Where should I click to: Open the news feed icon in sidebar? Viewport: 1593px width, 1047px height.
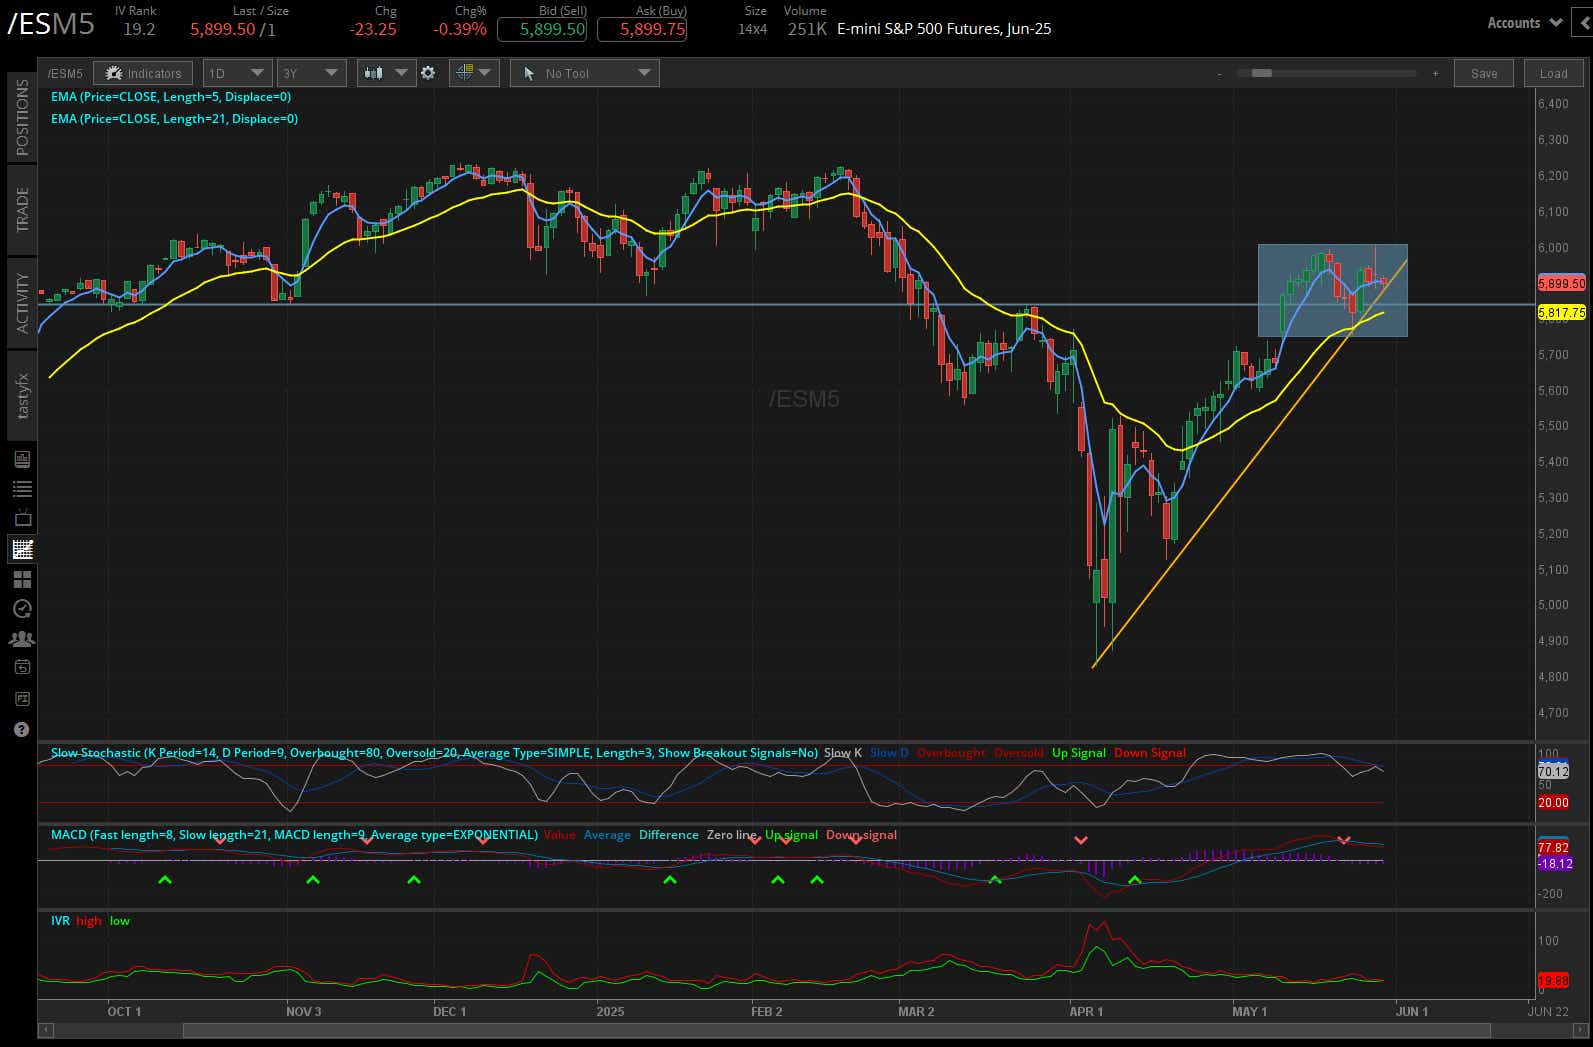tap(21, 459)
